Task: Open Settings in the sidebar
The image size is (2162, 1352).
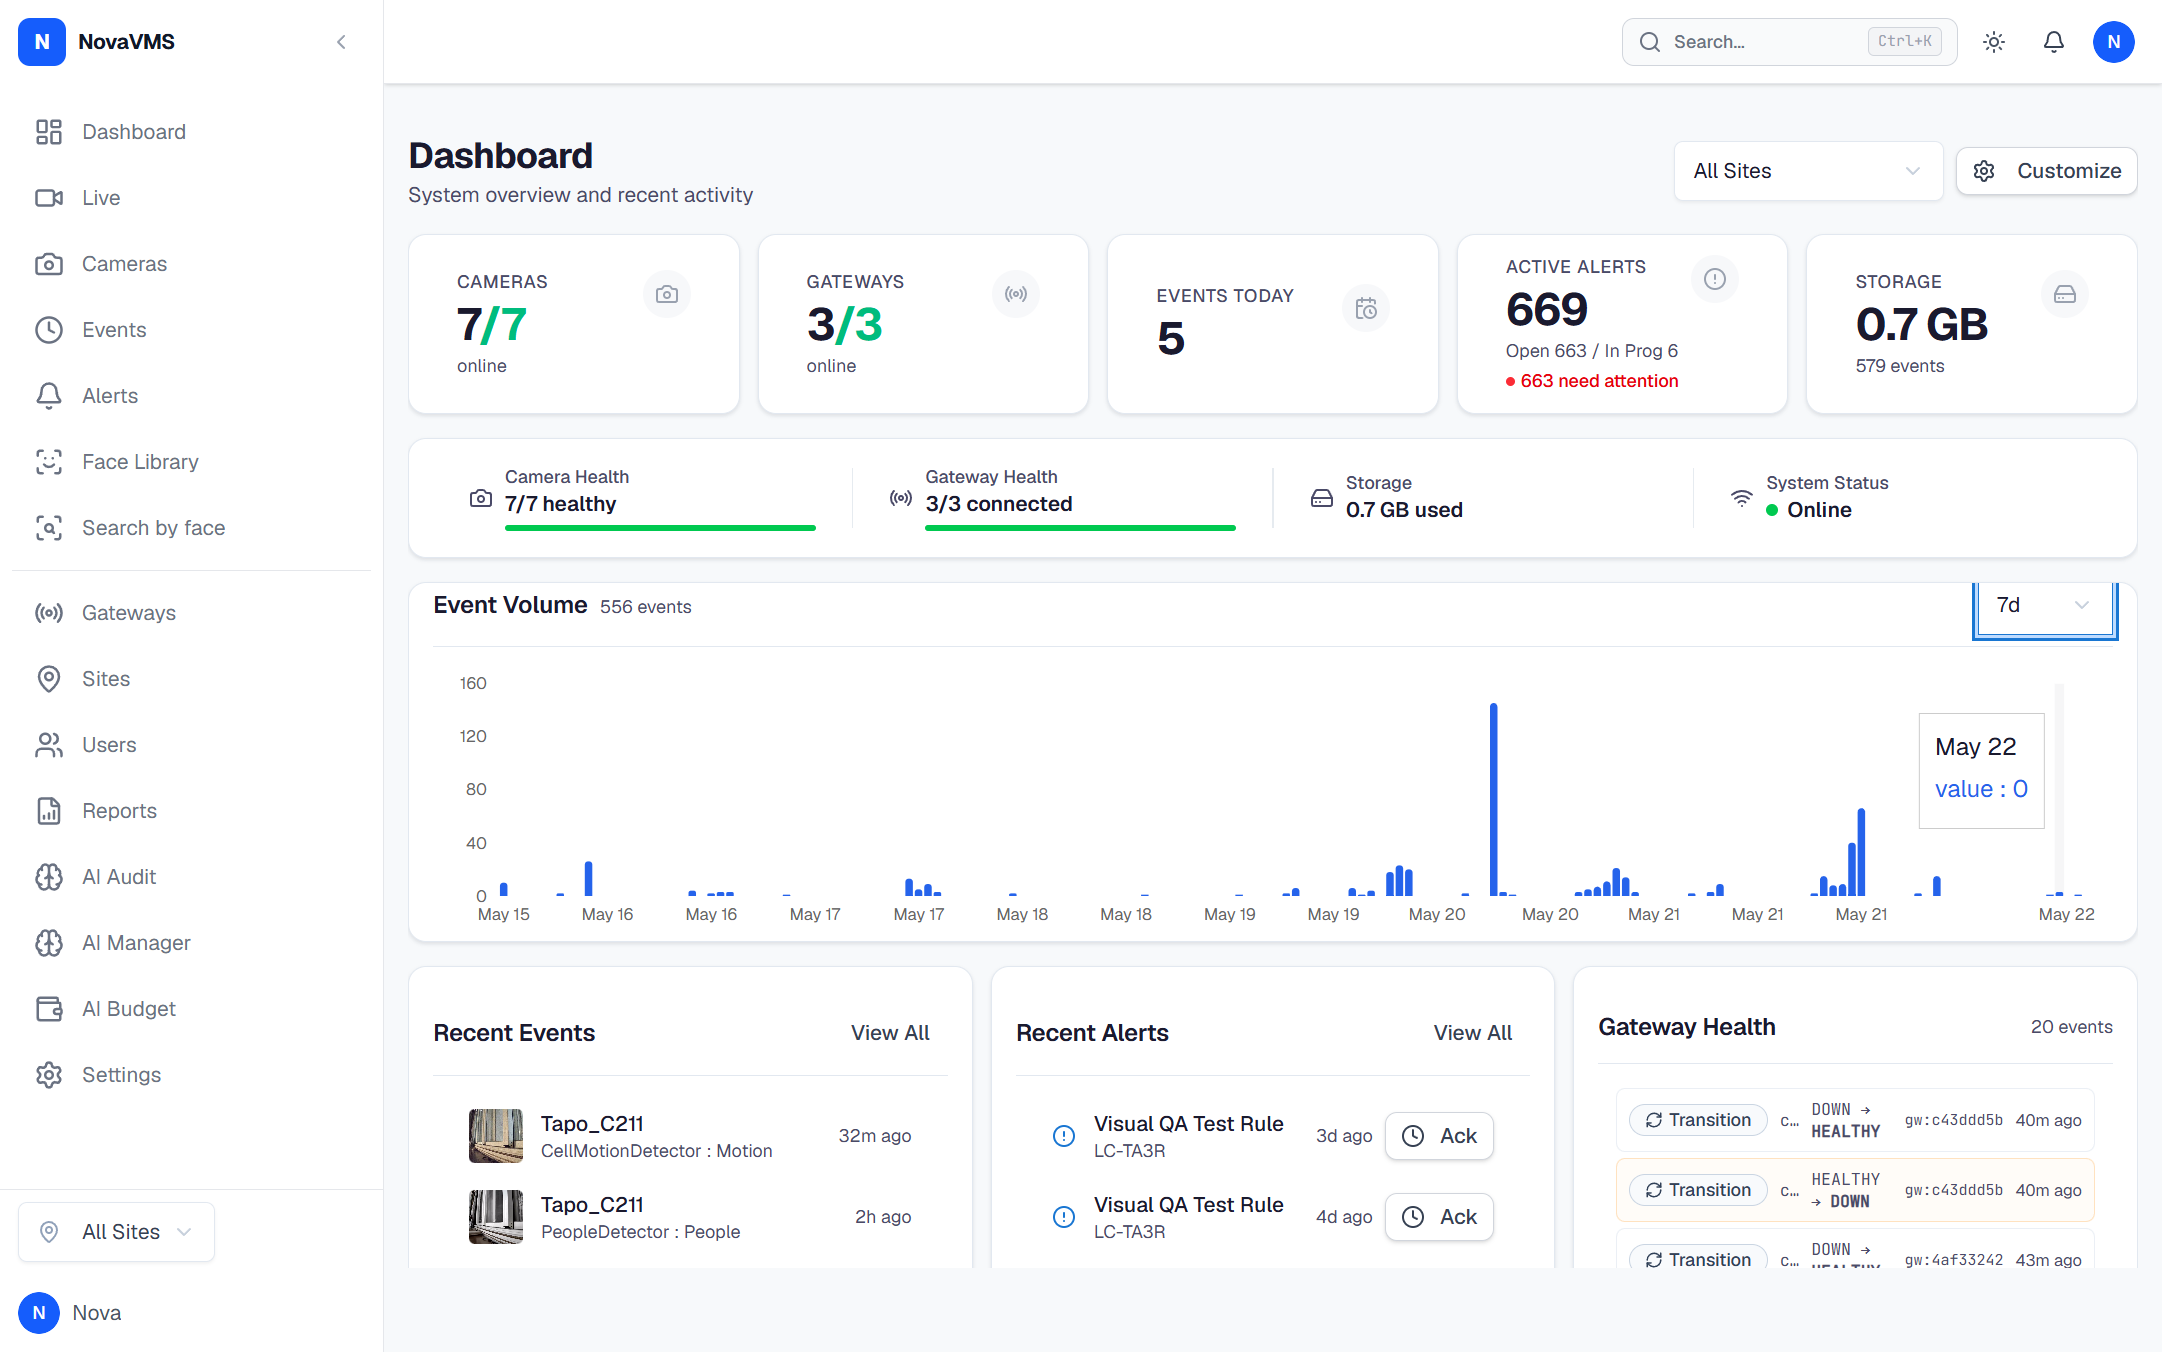Action: (192, 1075)
